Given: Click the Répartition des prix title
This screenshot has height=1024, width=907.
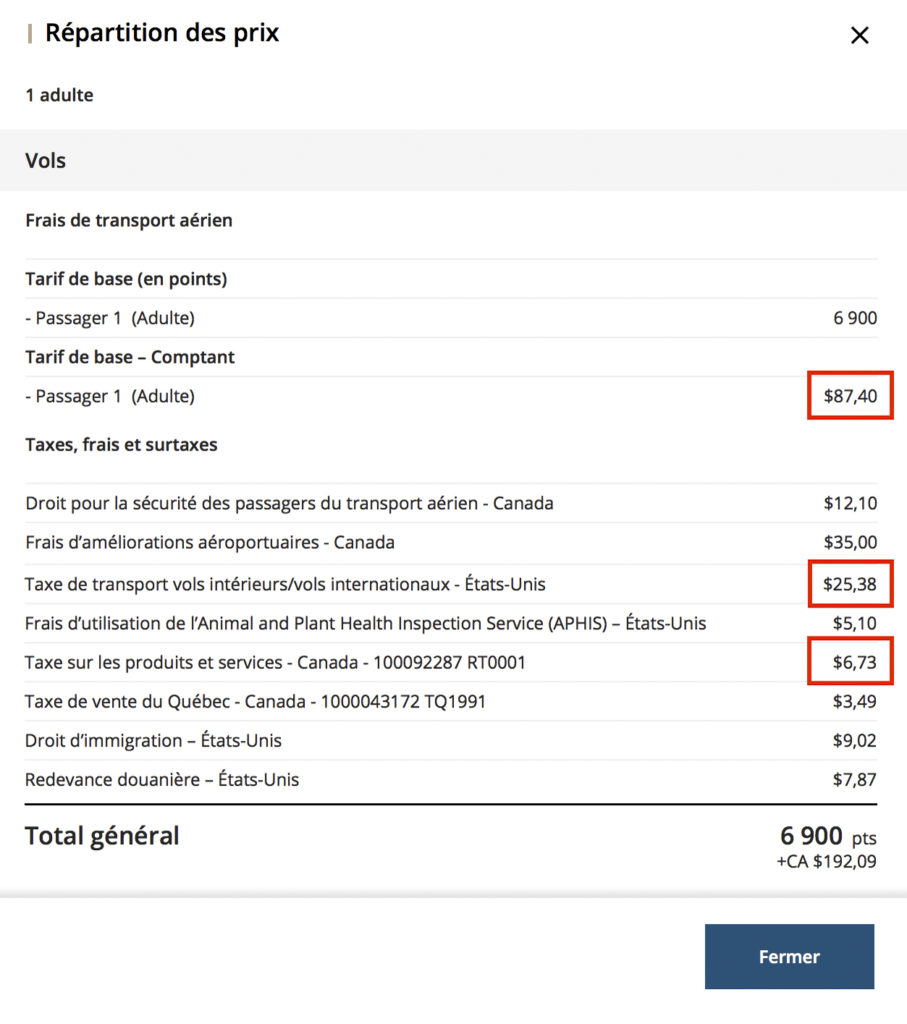Looking at the screenshot, I should [x=162, y=33].
